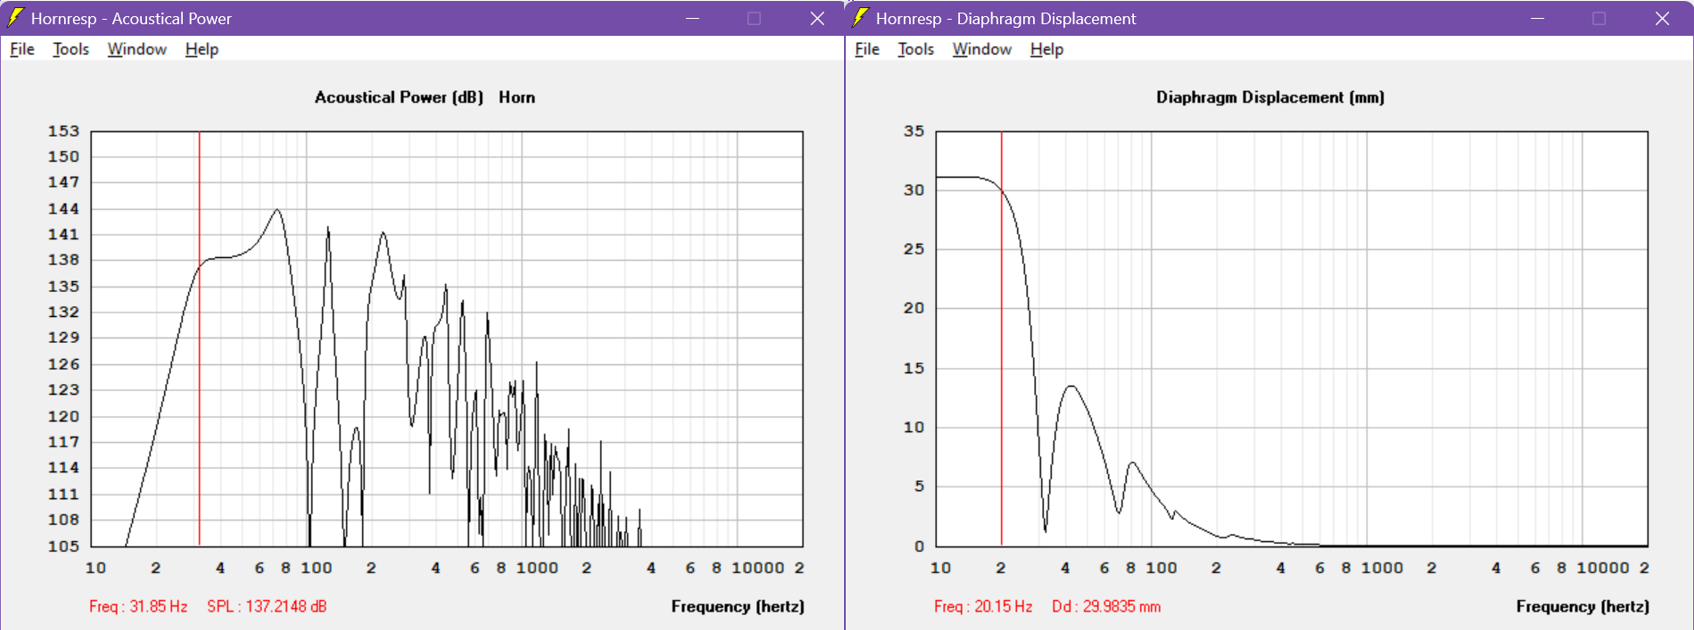Open Window menu in Diaphragm Displacement window
1694x630 pixels.
(x=982, y=49)
